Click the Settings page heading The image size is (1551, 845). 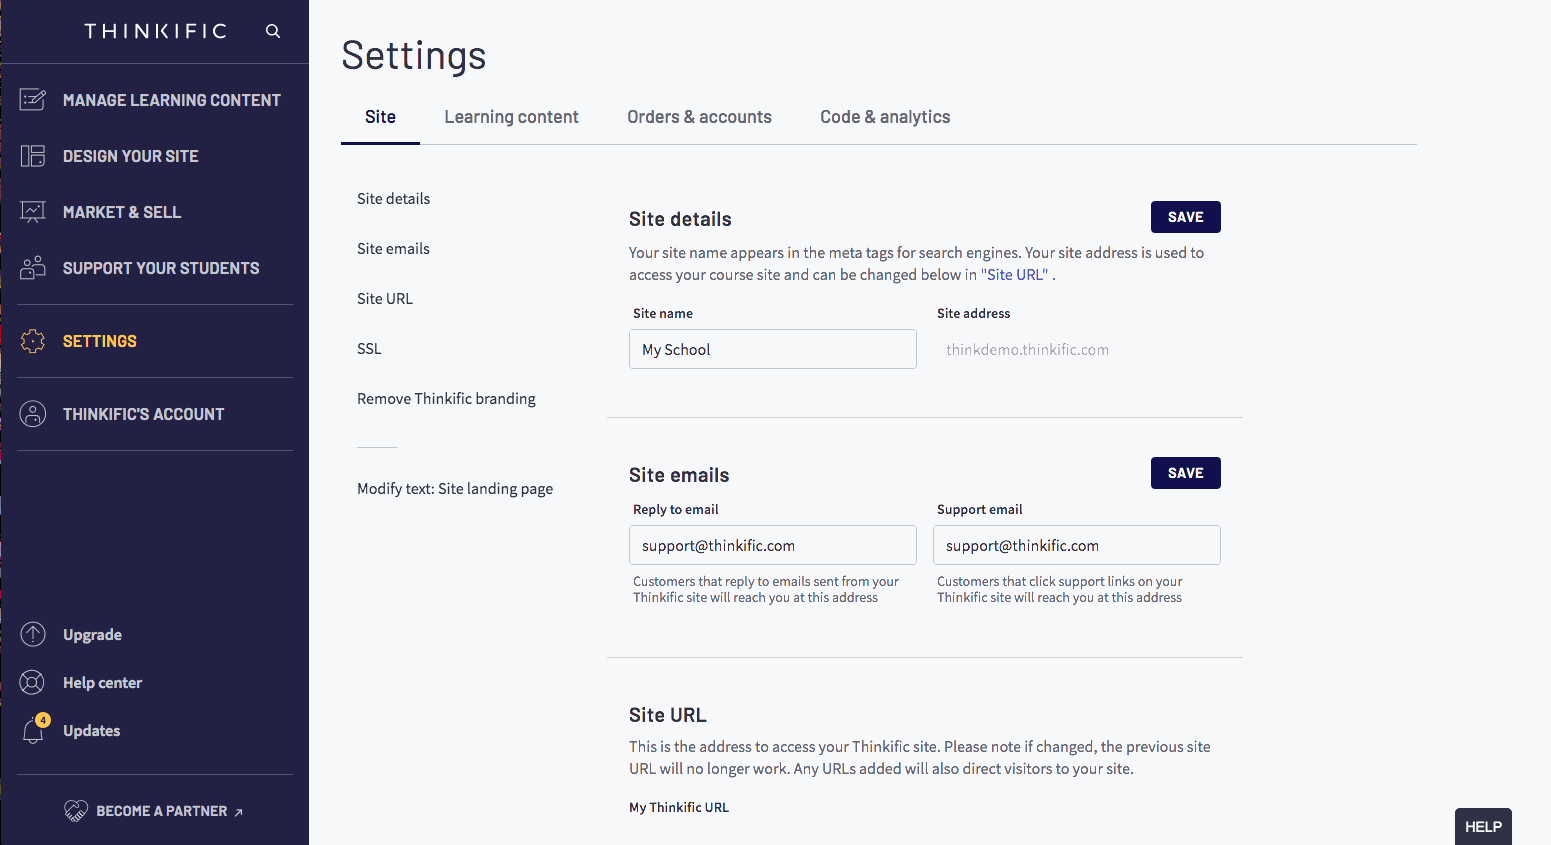pos(414,56)
